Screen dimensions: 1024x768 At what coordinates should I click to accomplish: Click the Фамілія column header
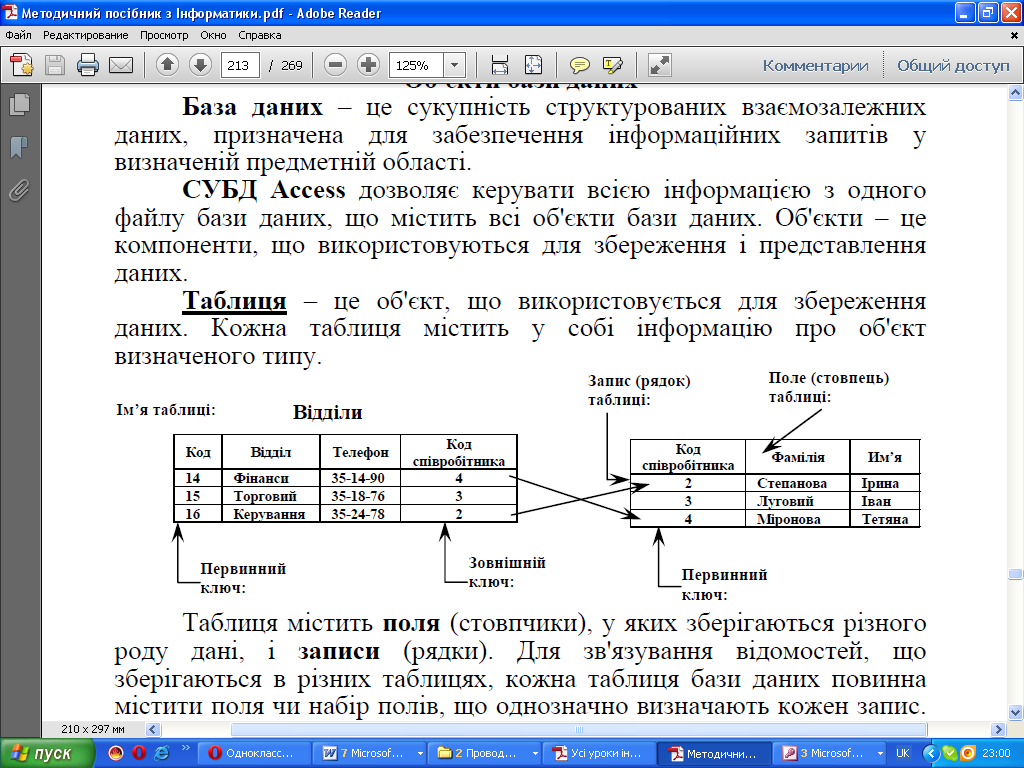tap(798, 457)
